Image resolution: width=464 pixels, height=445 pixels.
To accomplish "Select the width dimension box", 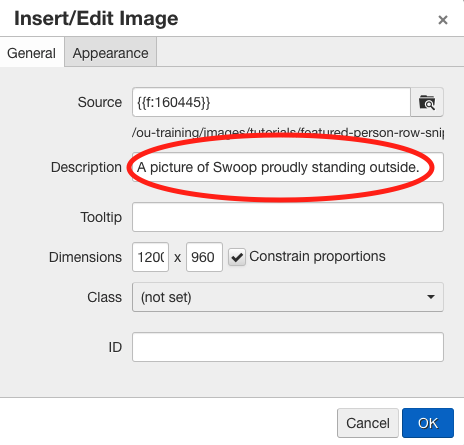I will tap(150, 257).
